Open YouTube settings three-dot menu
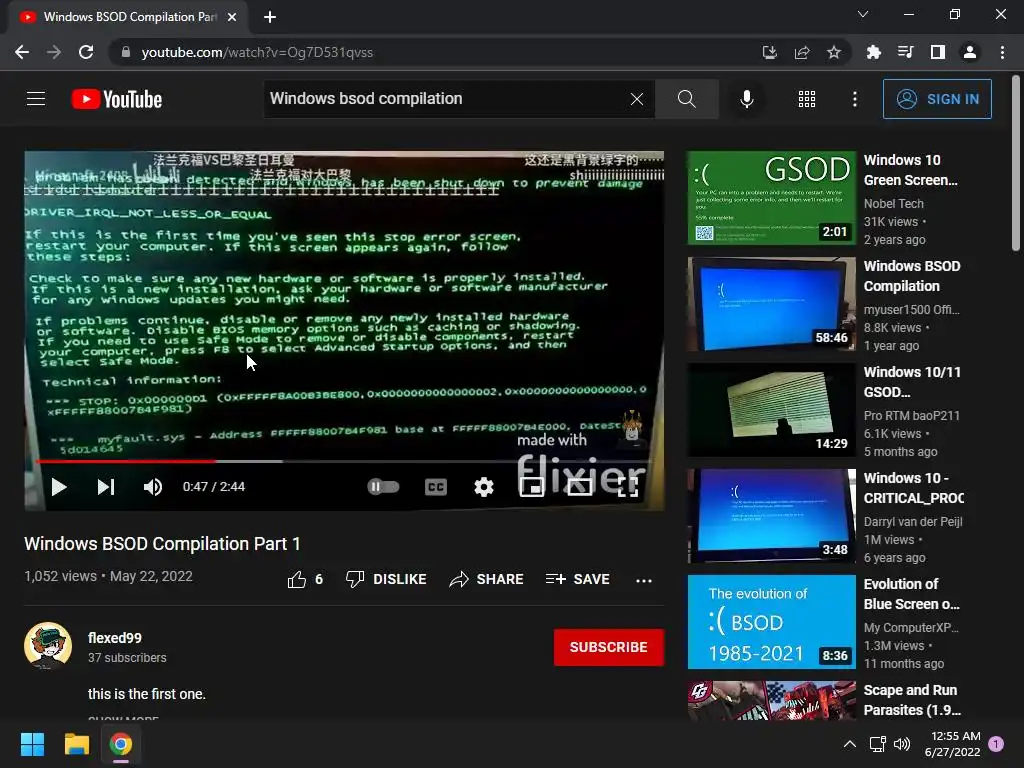This screenshot has width=1024, height=768. pyautogui.click(x=855, y=99)
